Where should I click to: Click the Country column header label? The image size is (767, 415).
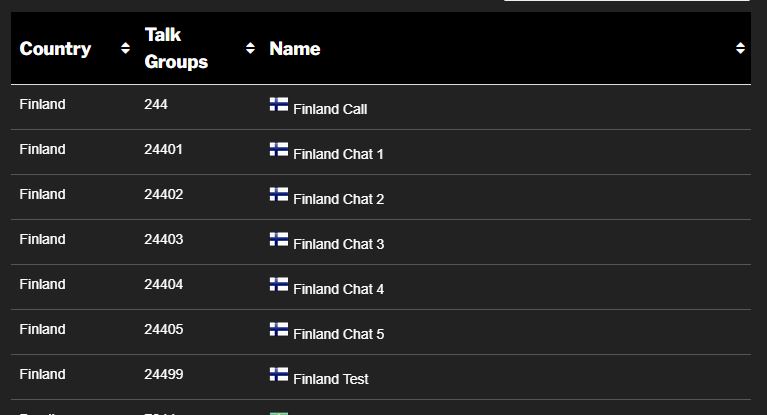(x=55, y=48)
